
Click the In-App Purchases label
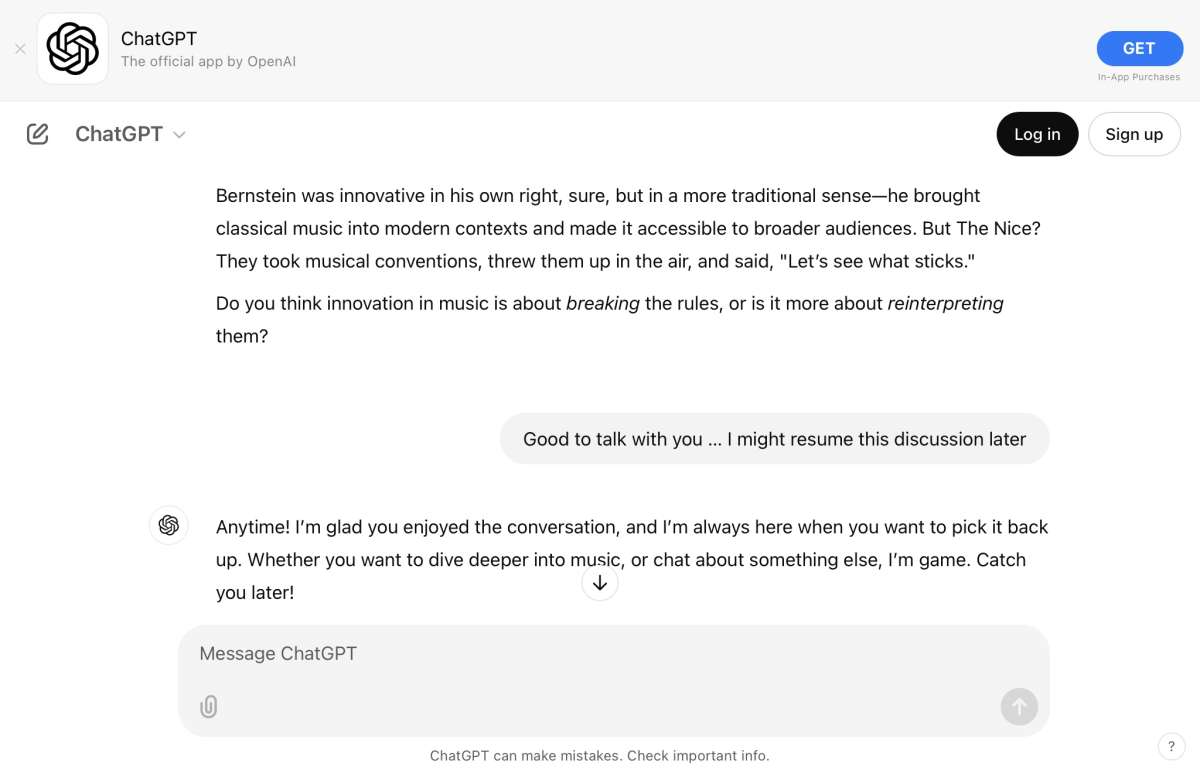pos(1139,77)
